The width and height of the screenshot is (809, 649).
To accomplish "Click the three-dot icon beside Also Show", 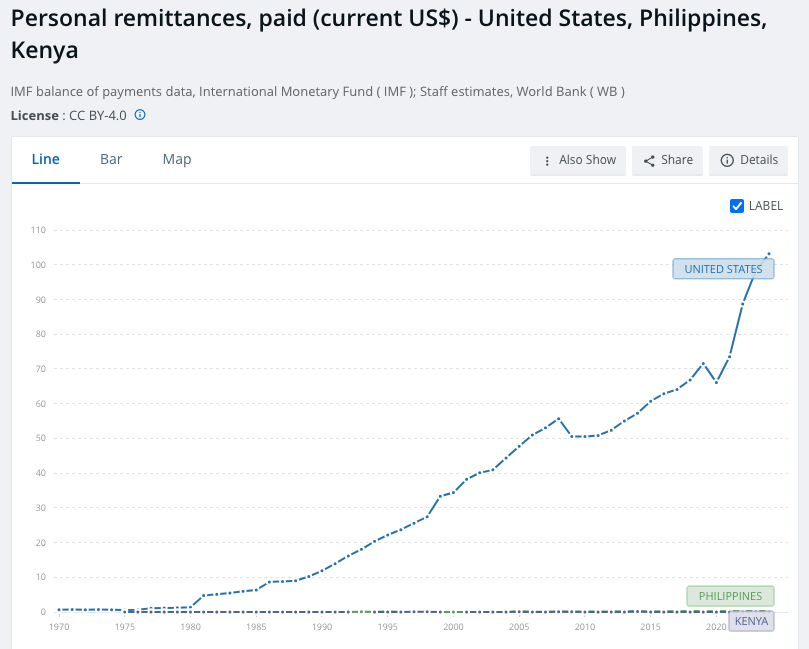I will (547, 161).
